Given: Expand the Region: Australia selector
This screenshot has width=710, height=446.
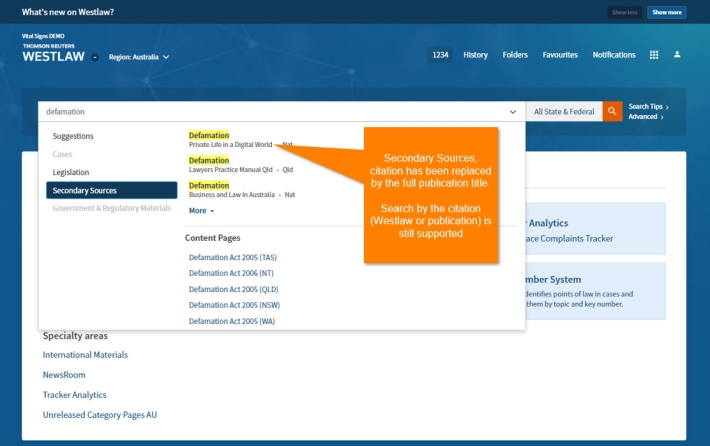Looking at the screenshot, I should [x=139, y=57].
